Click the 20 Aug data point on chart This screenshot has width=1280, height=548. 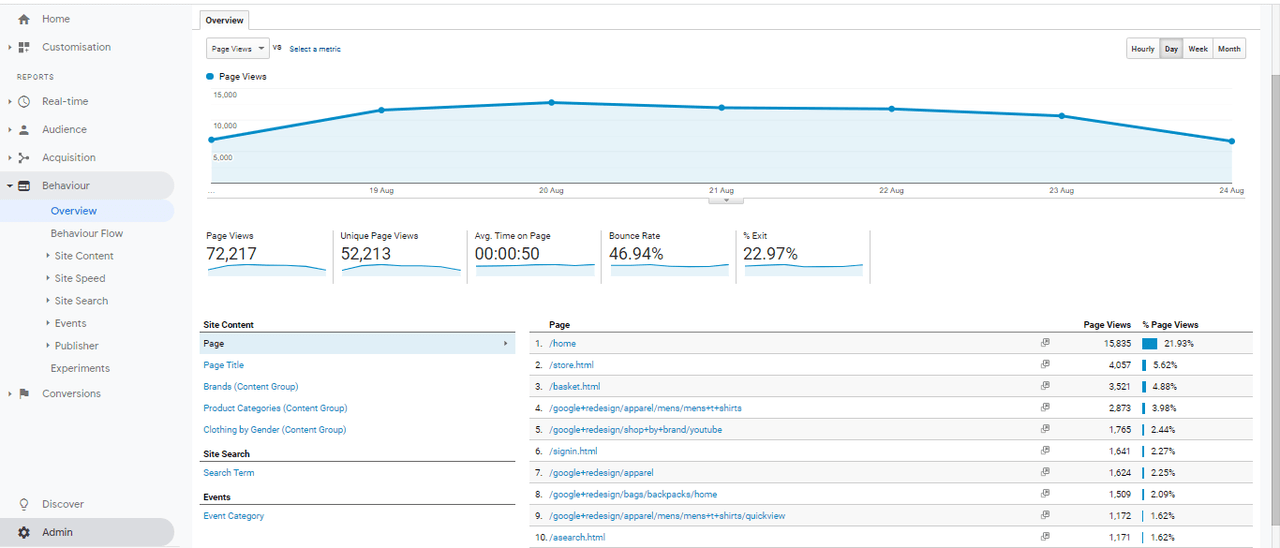click(x=551, y=102)
